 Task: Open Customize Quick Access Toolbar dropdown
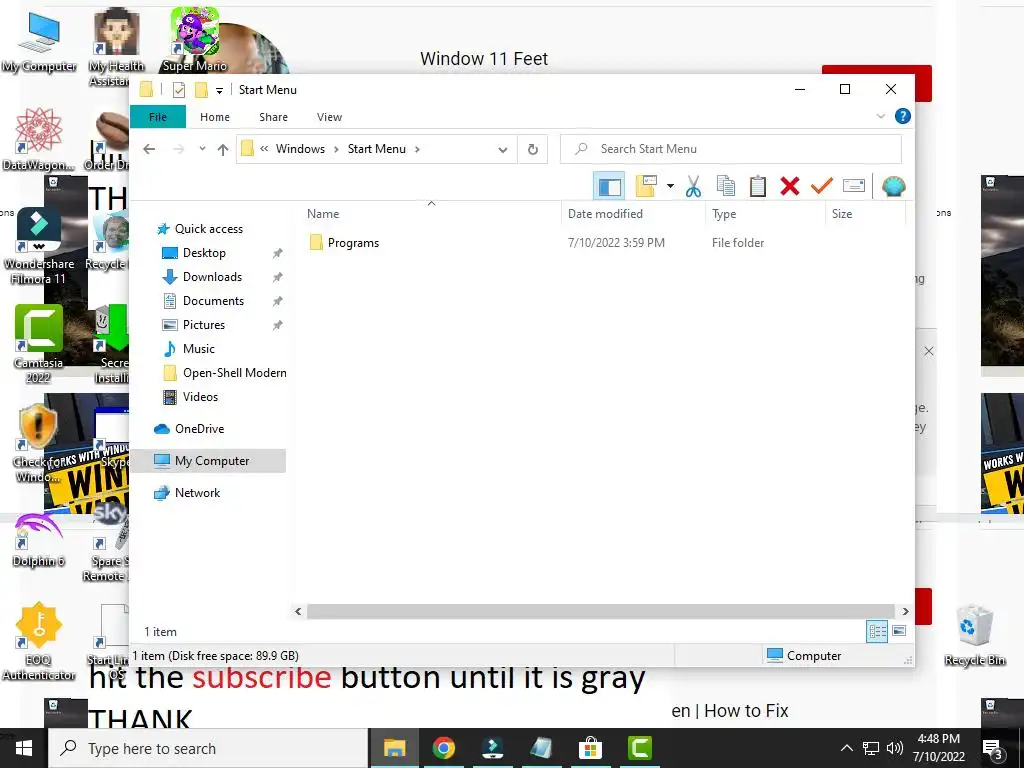tap(219, 91)
